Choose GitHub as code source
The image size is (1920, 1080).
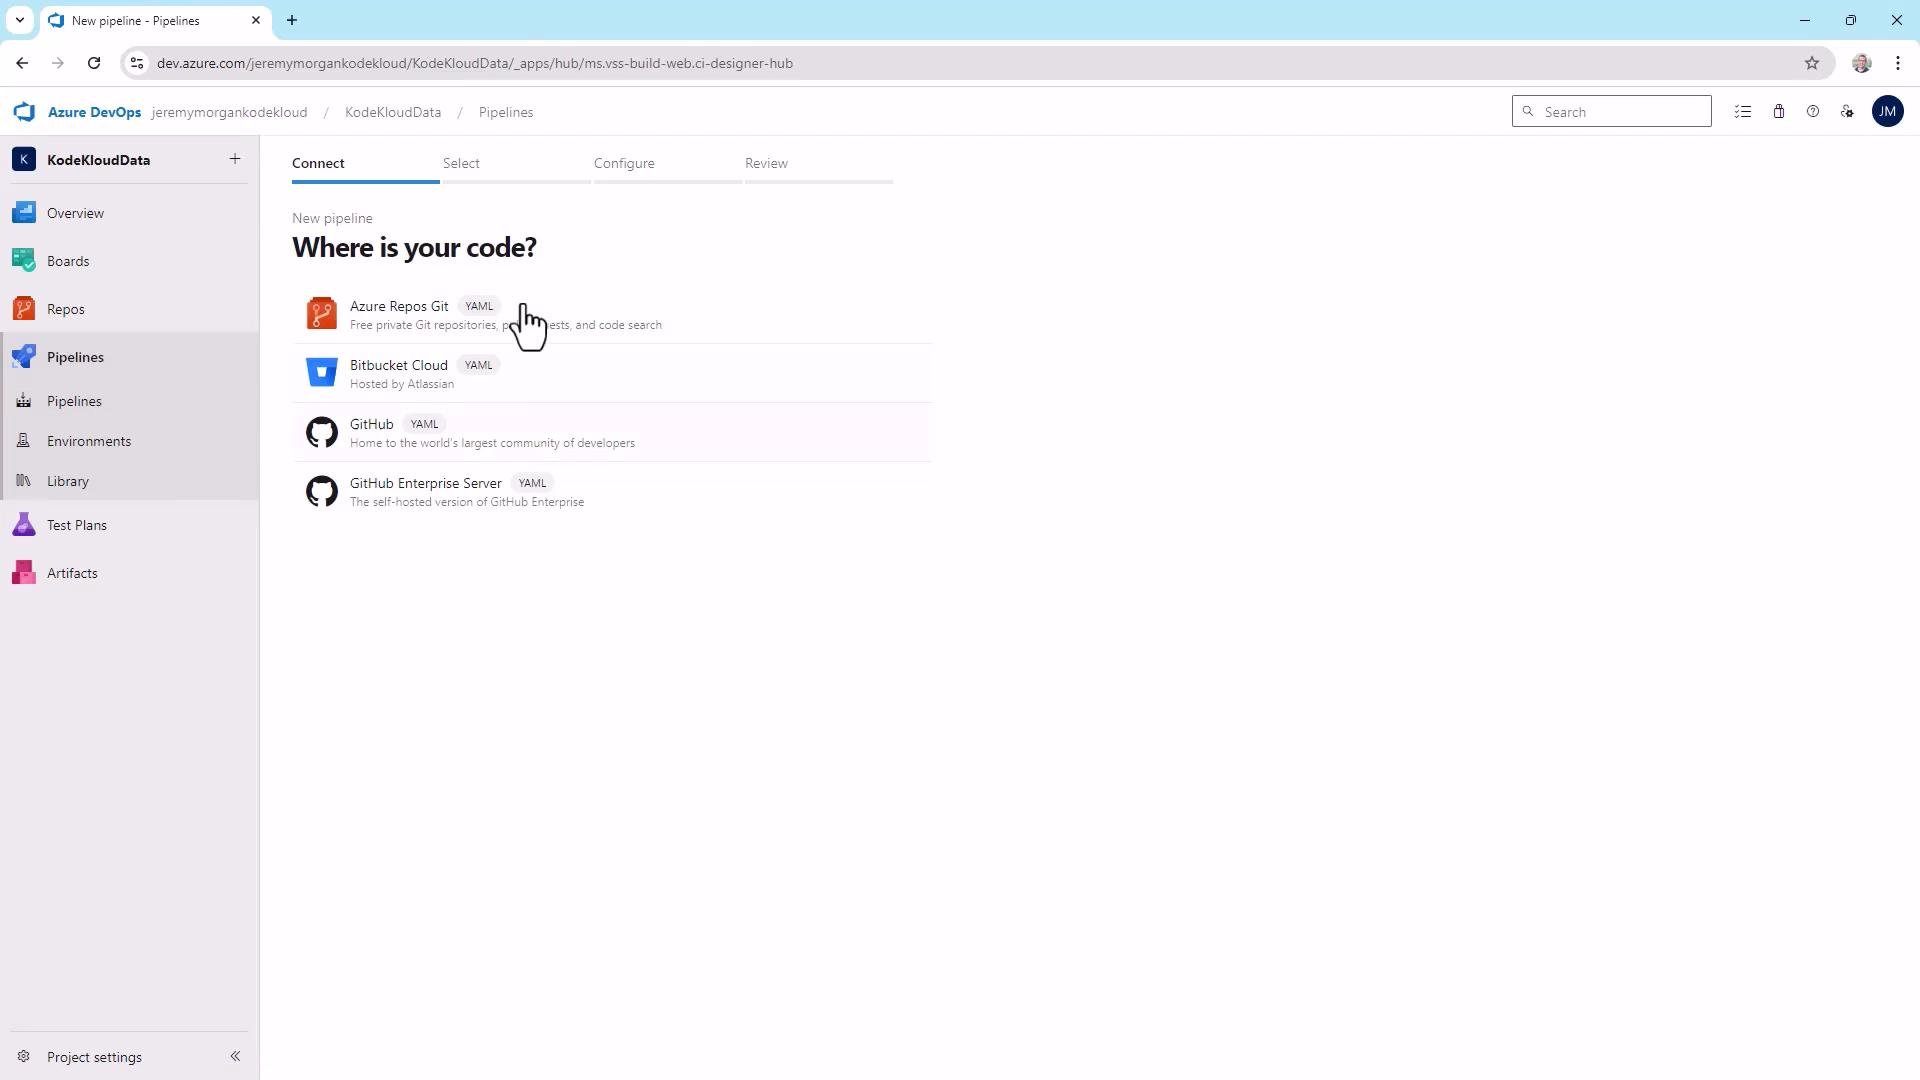(x=612, y=432)
